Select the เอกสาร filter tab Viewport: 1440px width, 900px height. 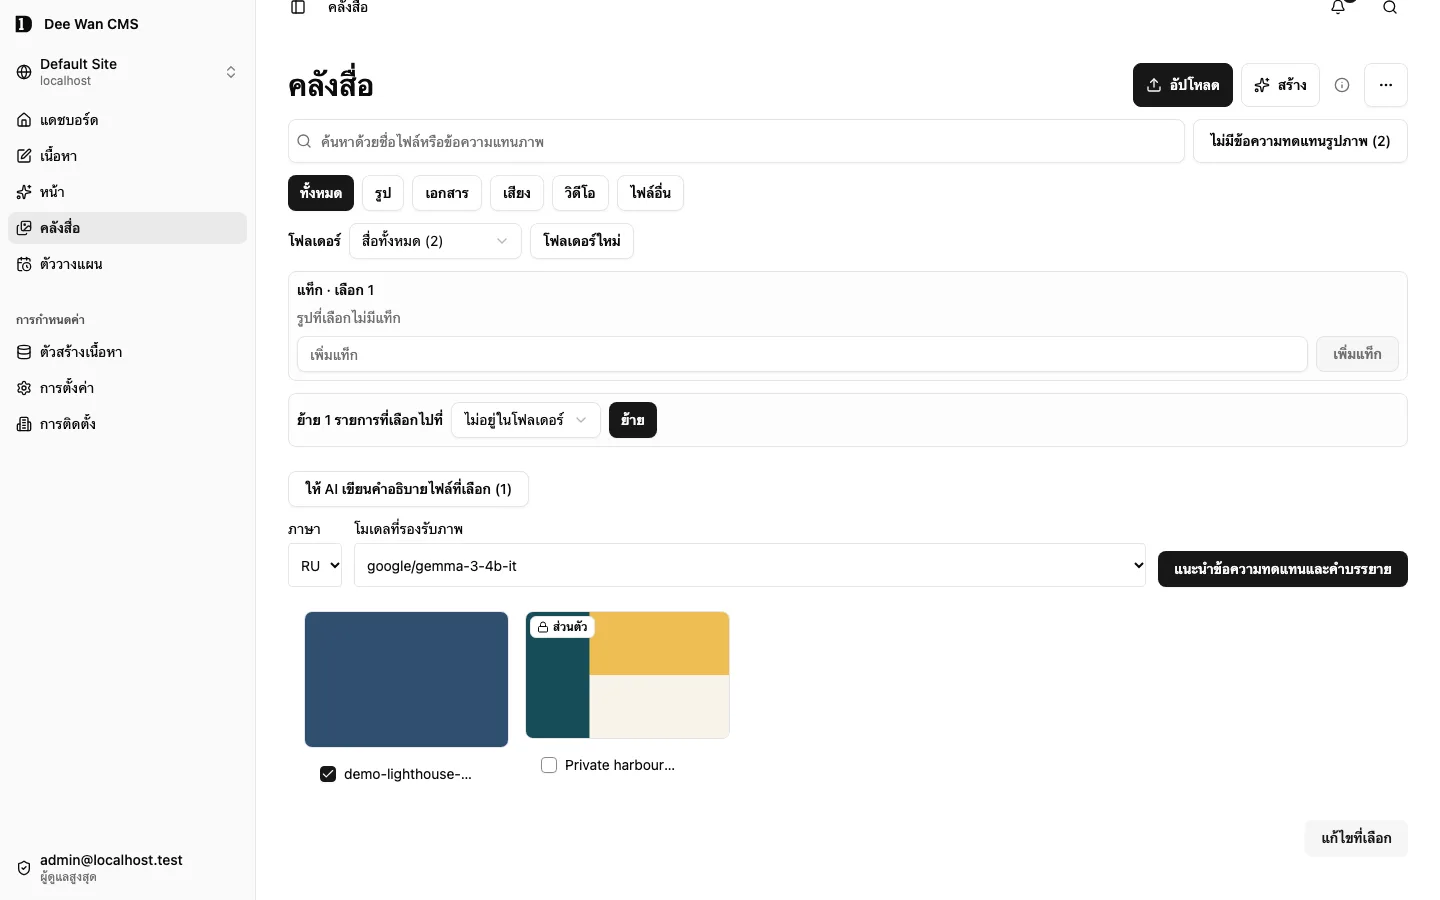pyautogui.click(x=447, y=193)
